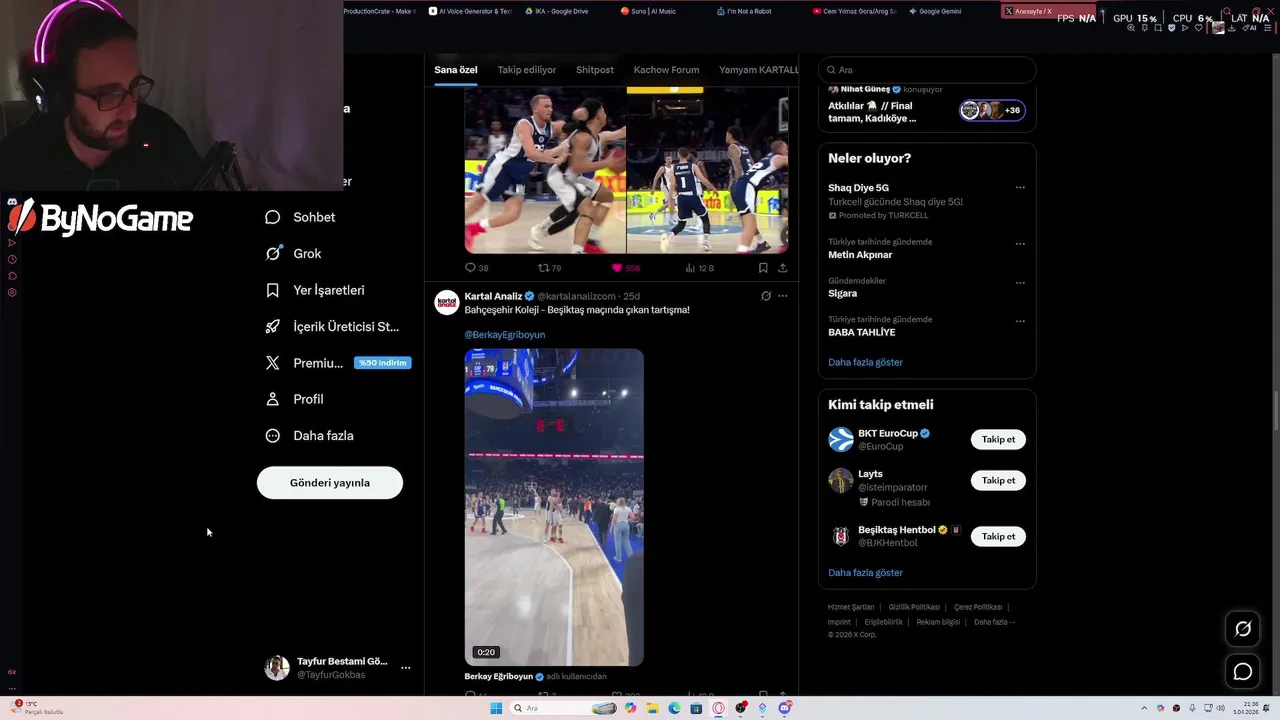Image resolution: width=1280 pixels, height=720 pixels.
Task: Follow BKT EuroCup with Takip et
Action: [x=998, y=439]
